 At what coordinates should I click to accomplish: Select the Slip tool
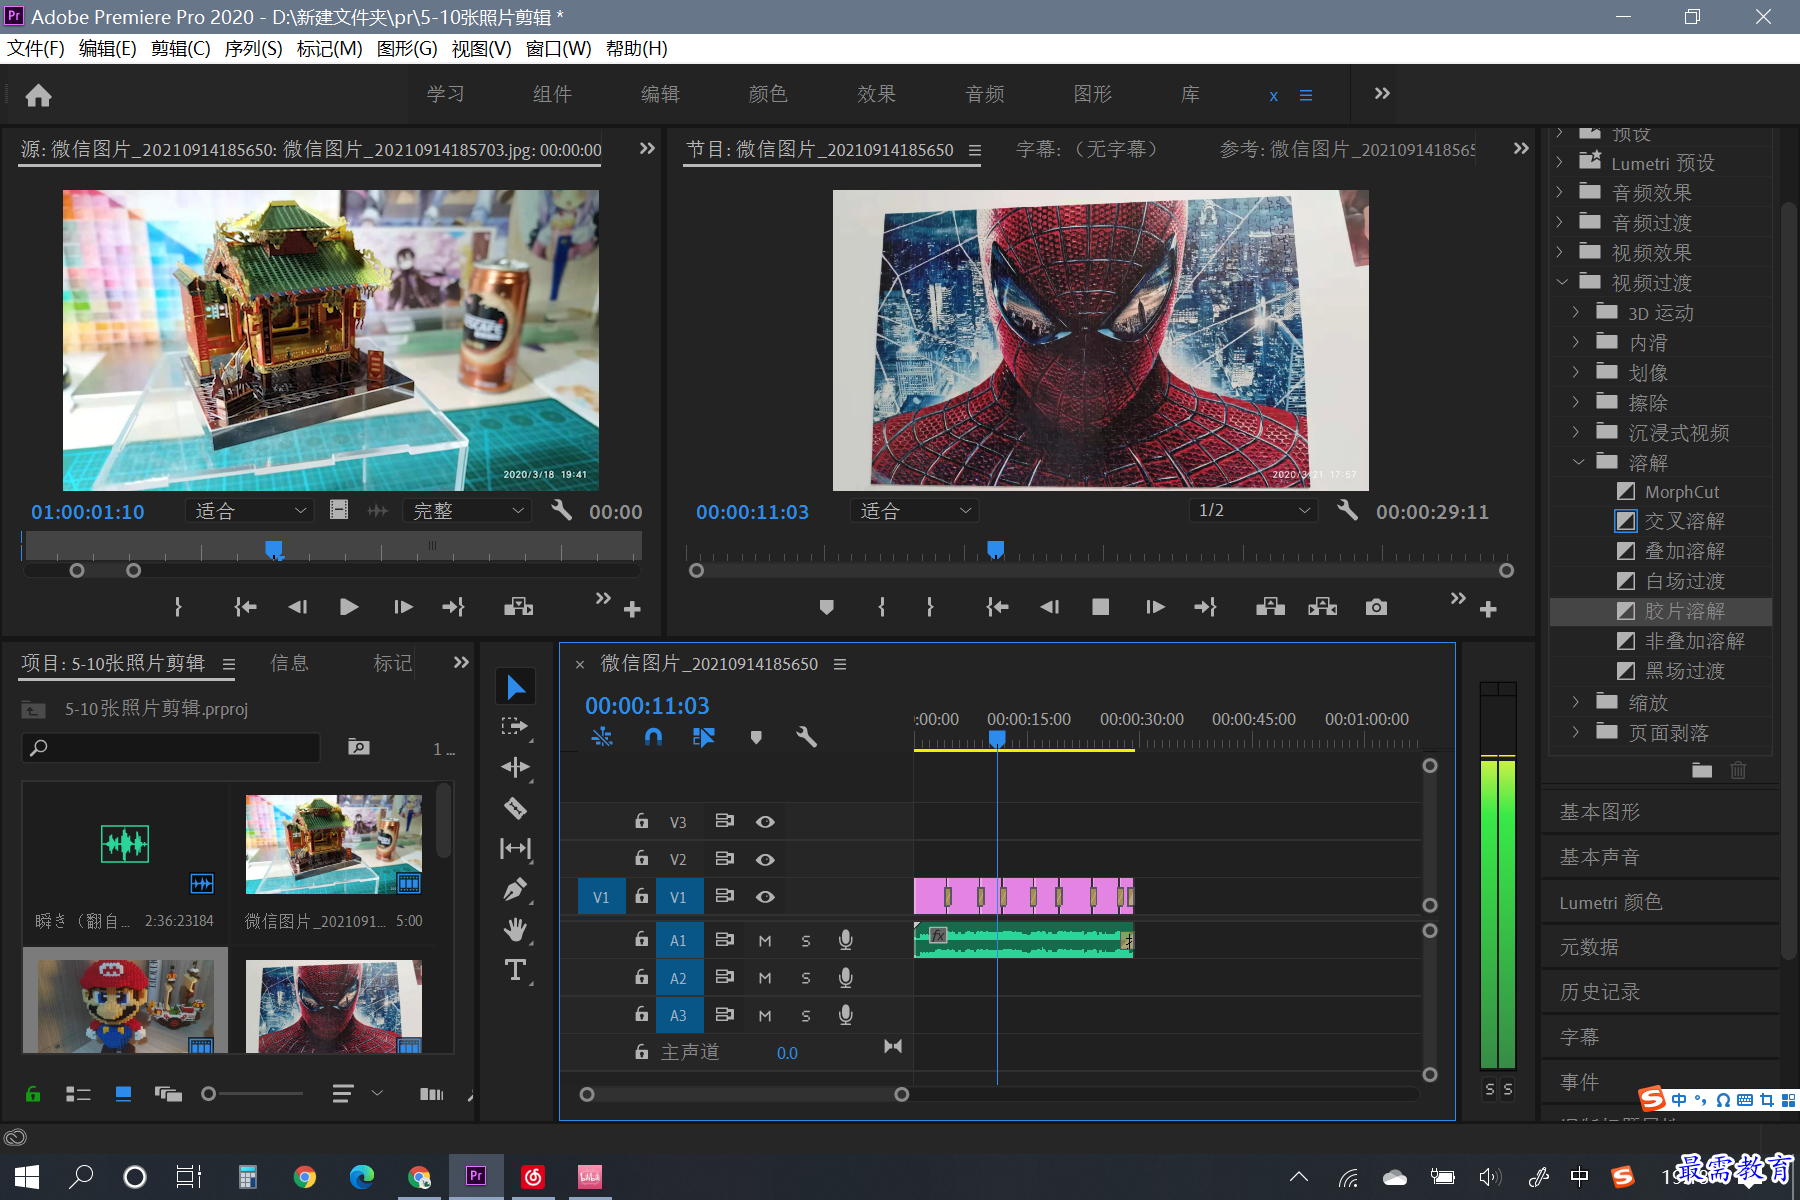click(x=515, y=848)
